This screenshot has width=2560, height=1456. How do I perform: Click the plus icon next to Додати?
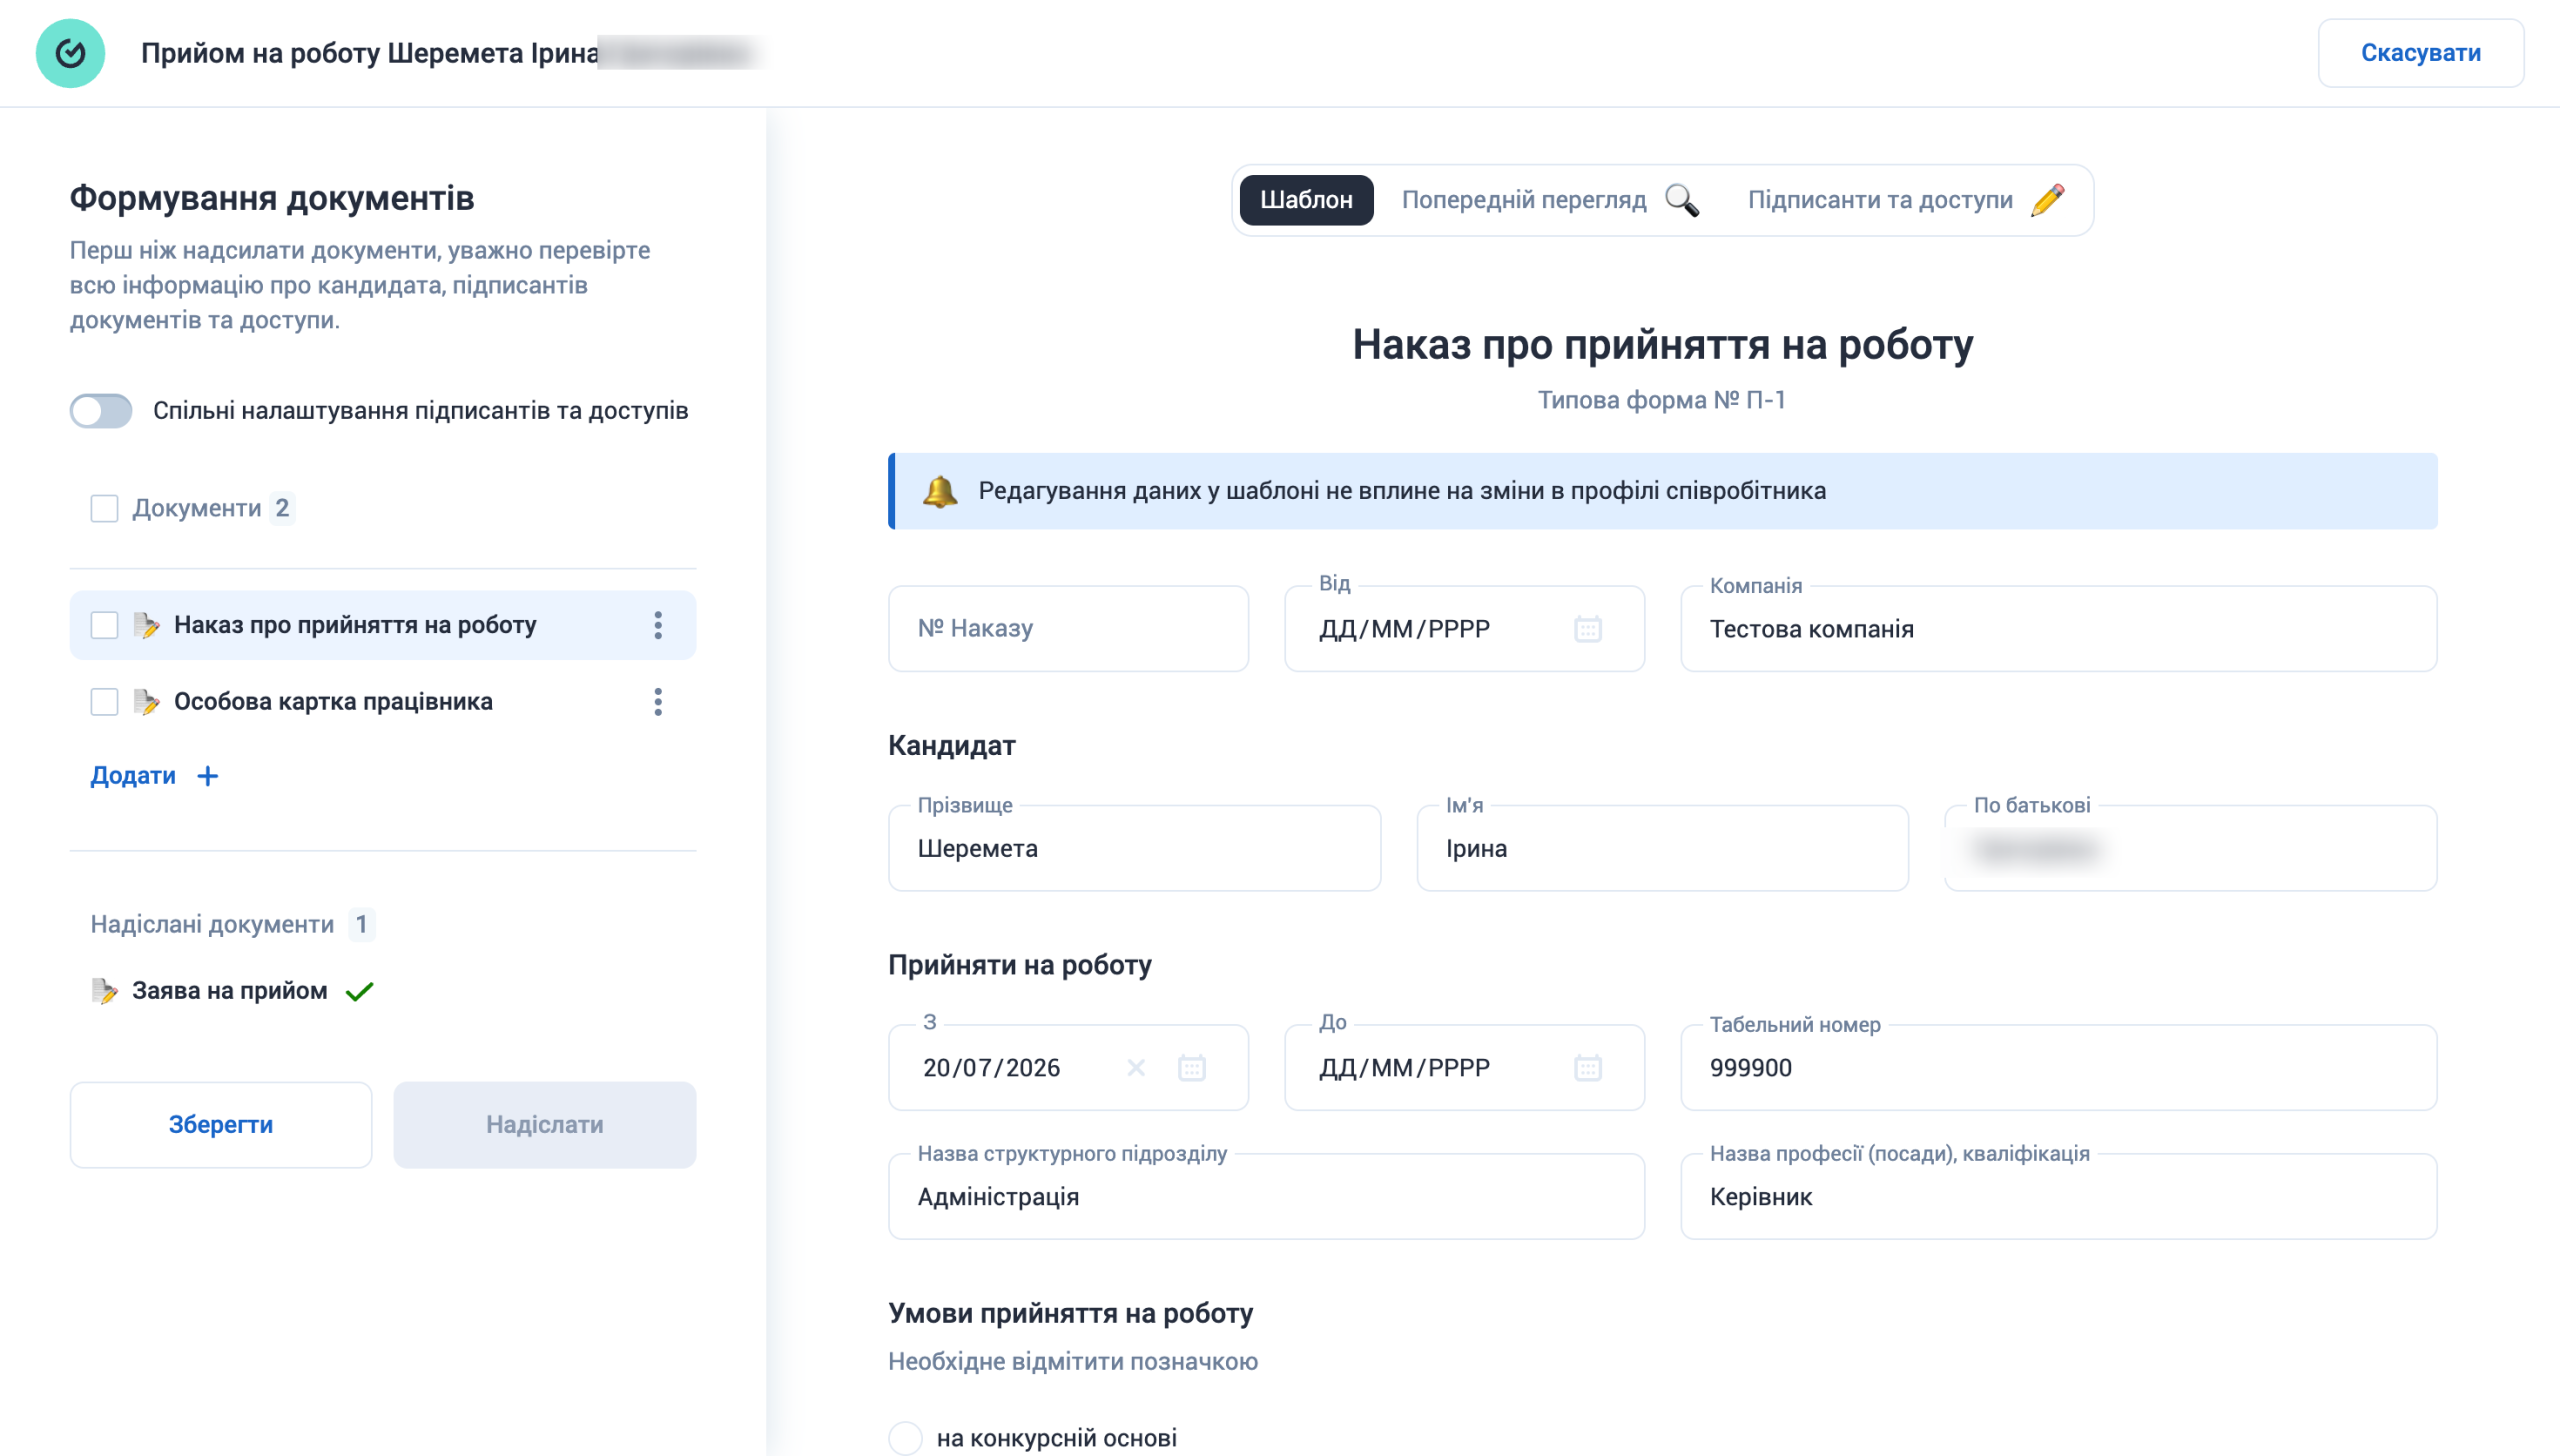pos(208,776)
